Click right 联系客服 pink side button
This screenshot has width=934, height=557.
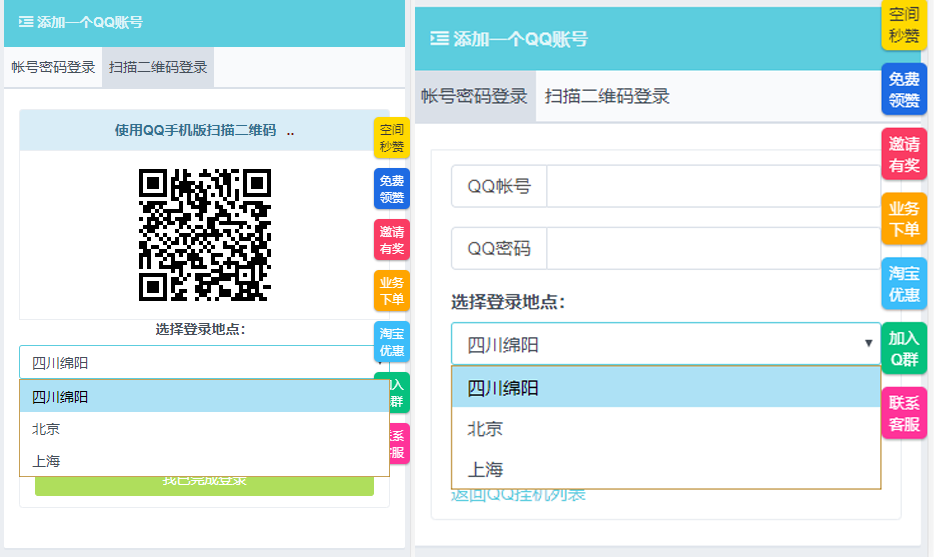coord(904,413)
